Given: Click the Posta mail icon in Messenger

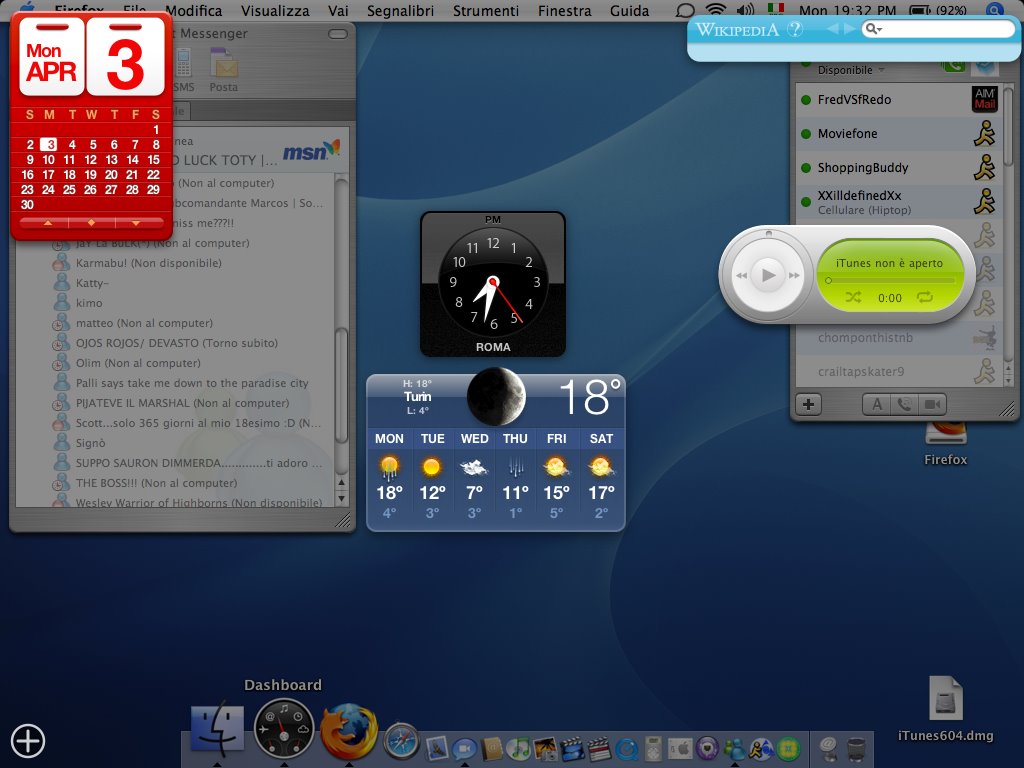Looking at the screenshot, I should (223, 70).
